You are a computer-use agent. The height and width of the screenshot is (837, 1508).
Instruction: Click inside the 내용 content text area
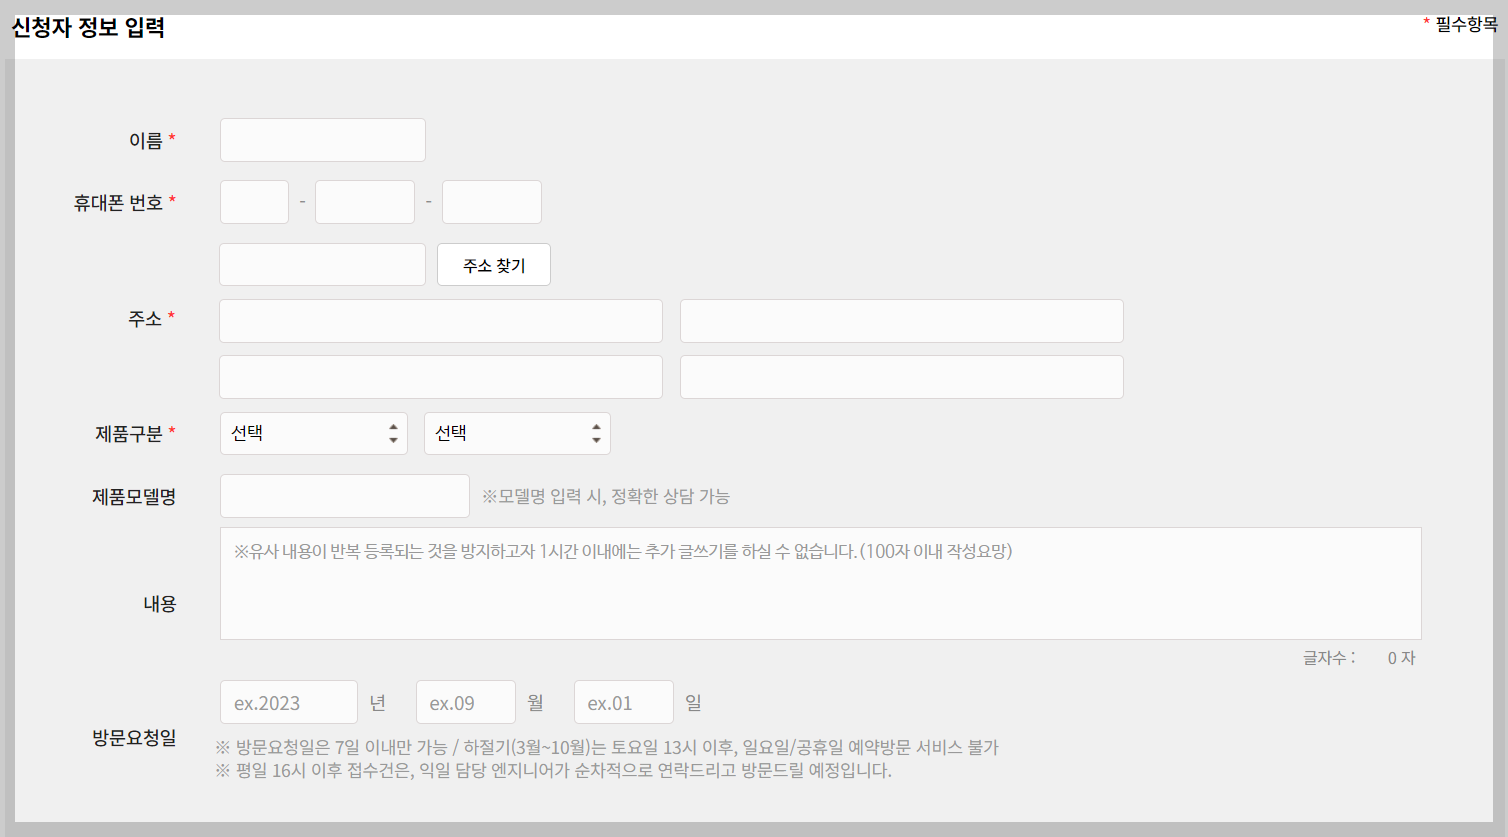point(820,583)
